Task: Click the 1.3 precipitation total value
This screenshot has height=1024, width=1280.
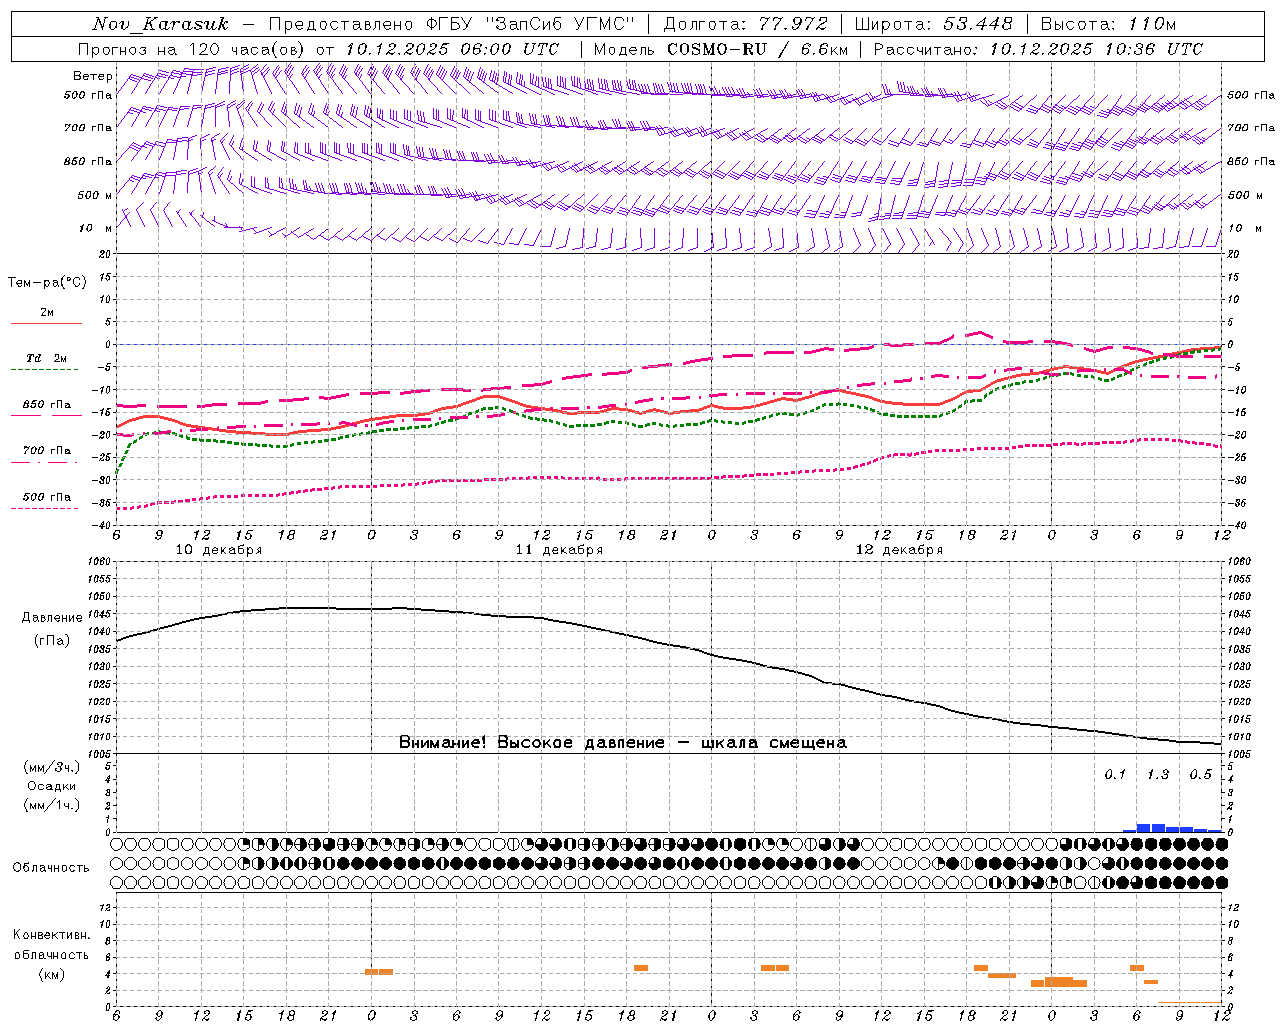Action: click(x=1158, y=775)
